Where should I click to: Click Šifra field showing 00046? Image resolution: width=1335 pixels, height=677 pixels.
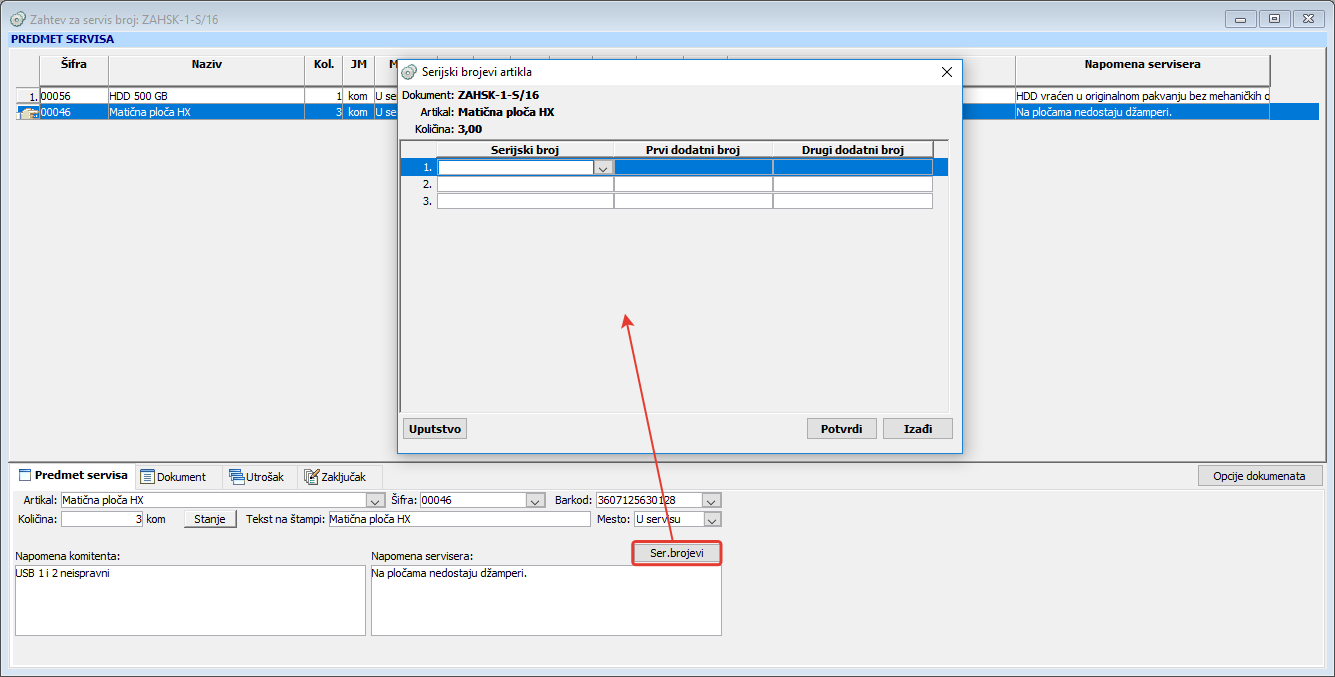tap(473, 500)
